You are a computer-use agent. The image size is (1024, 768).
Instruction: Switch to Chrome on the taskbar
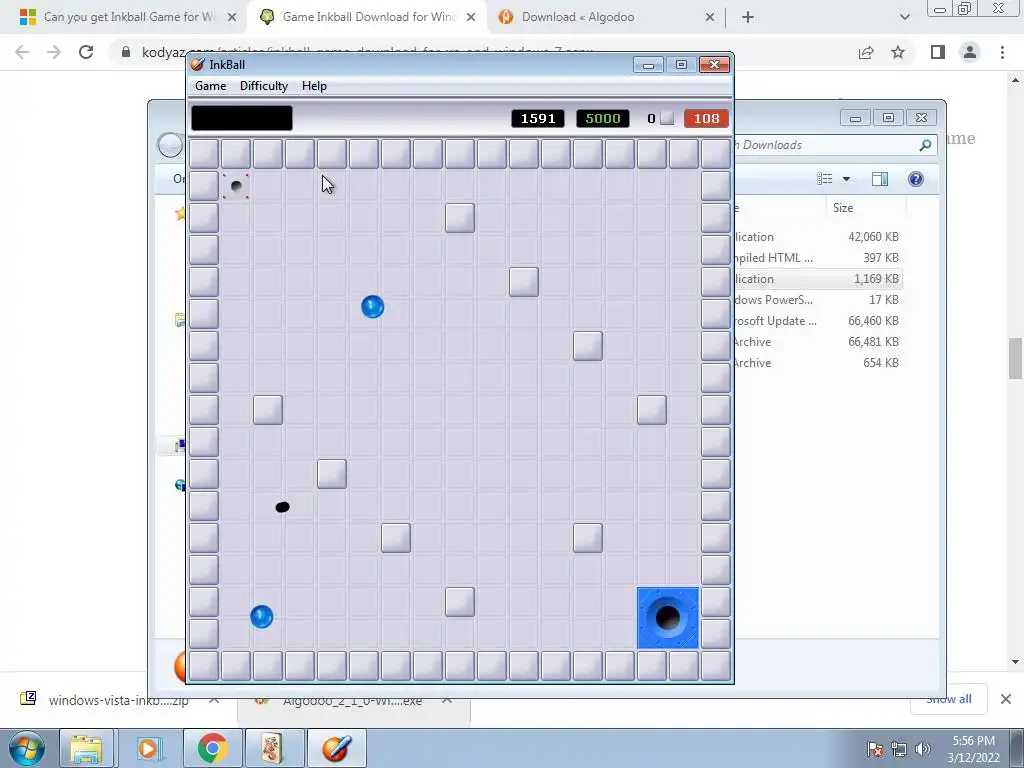coord(212,748)
